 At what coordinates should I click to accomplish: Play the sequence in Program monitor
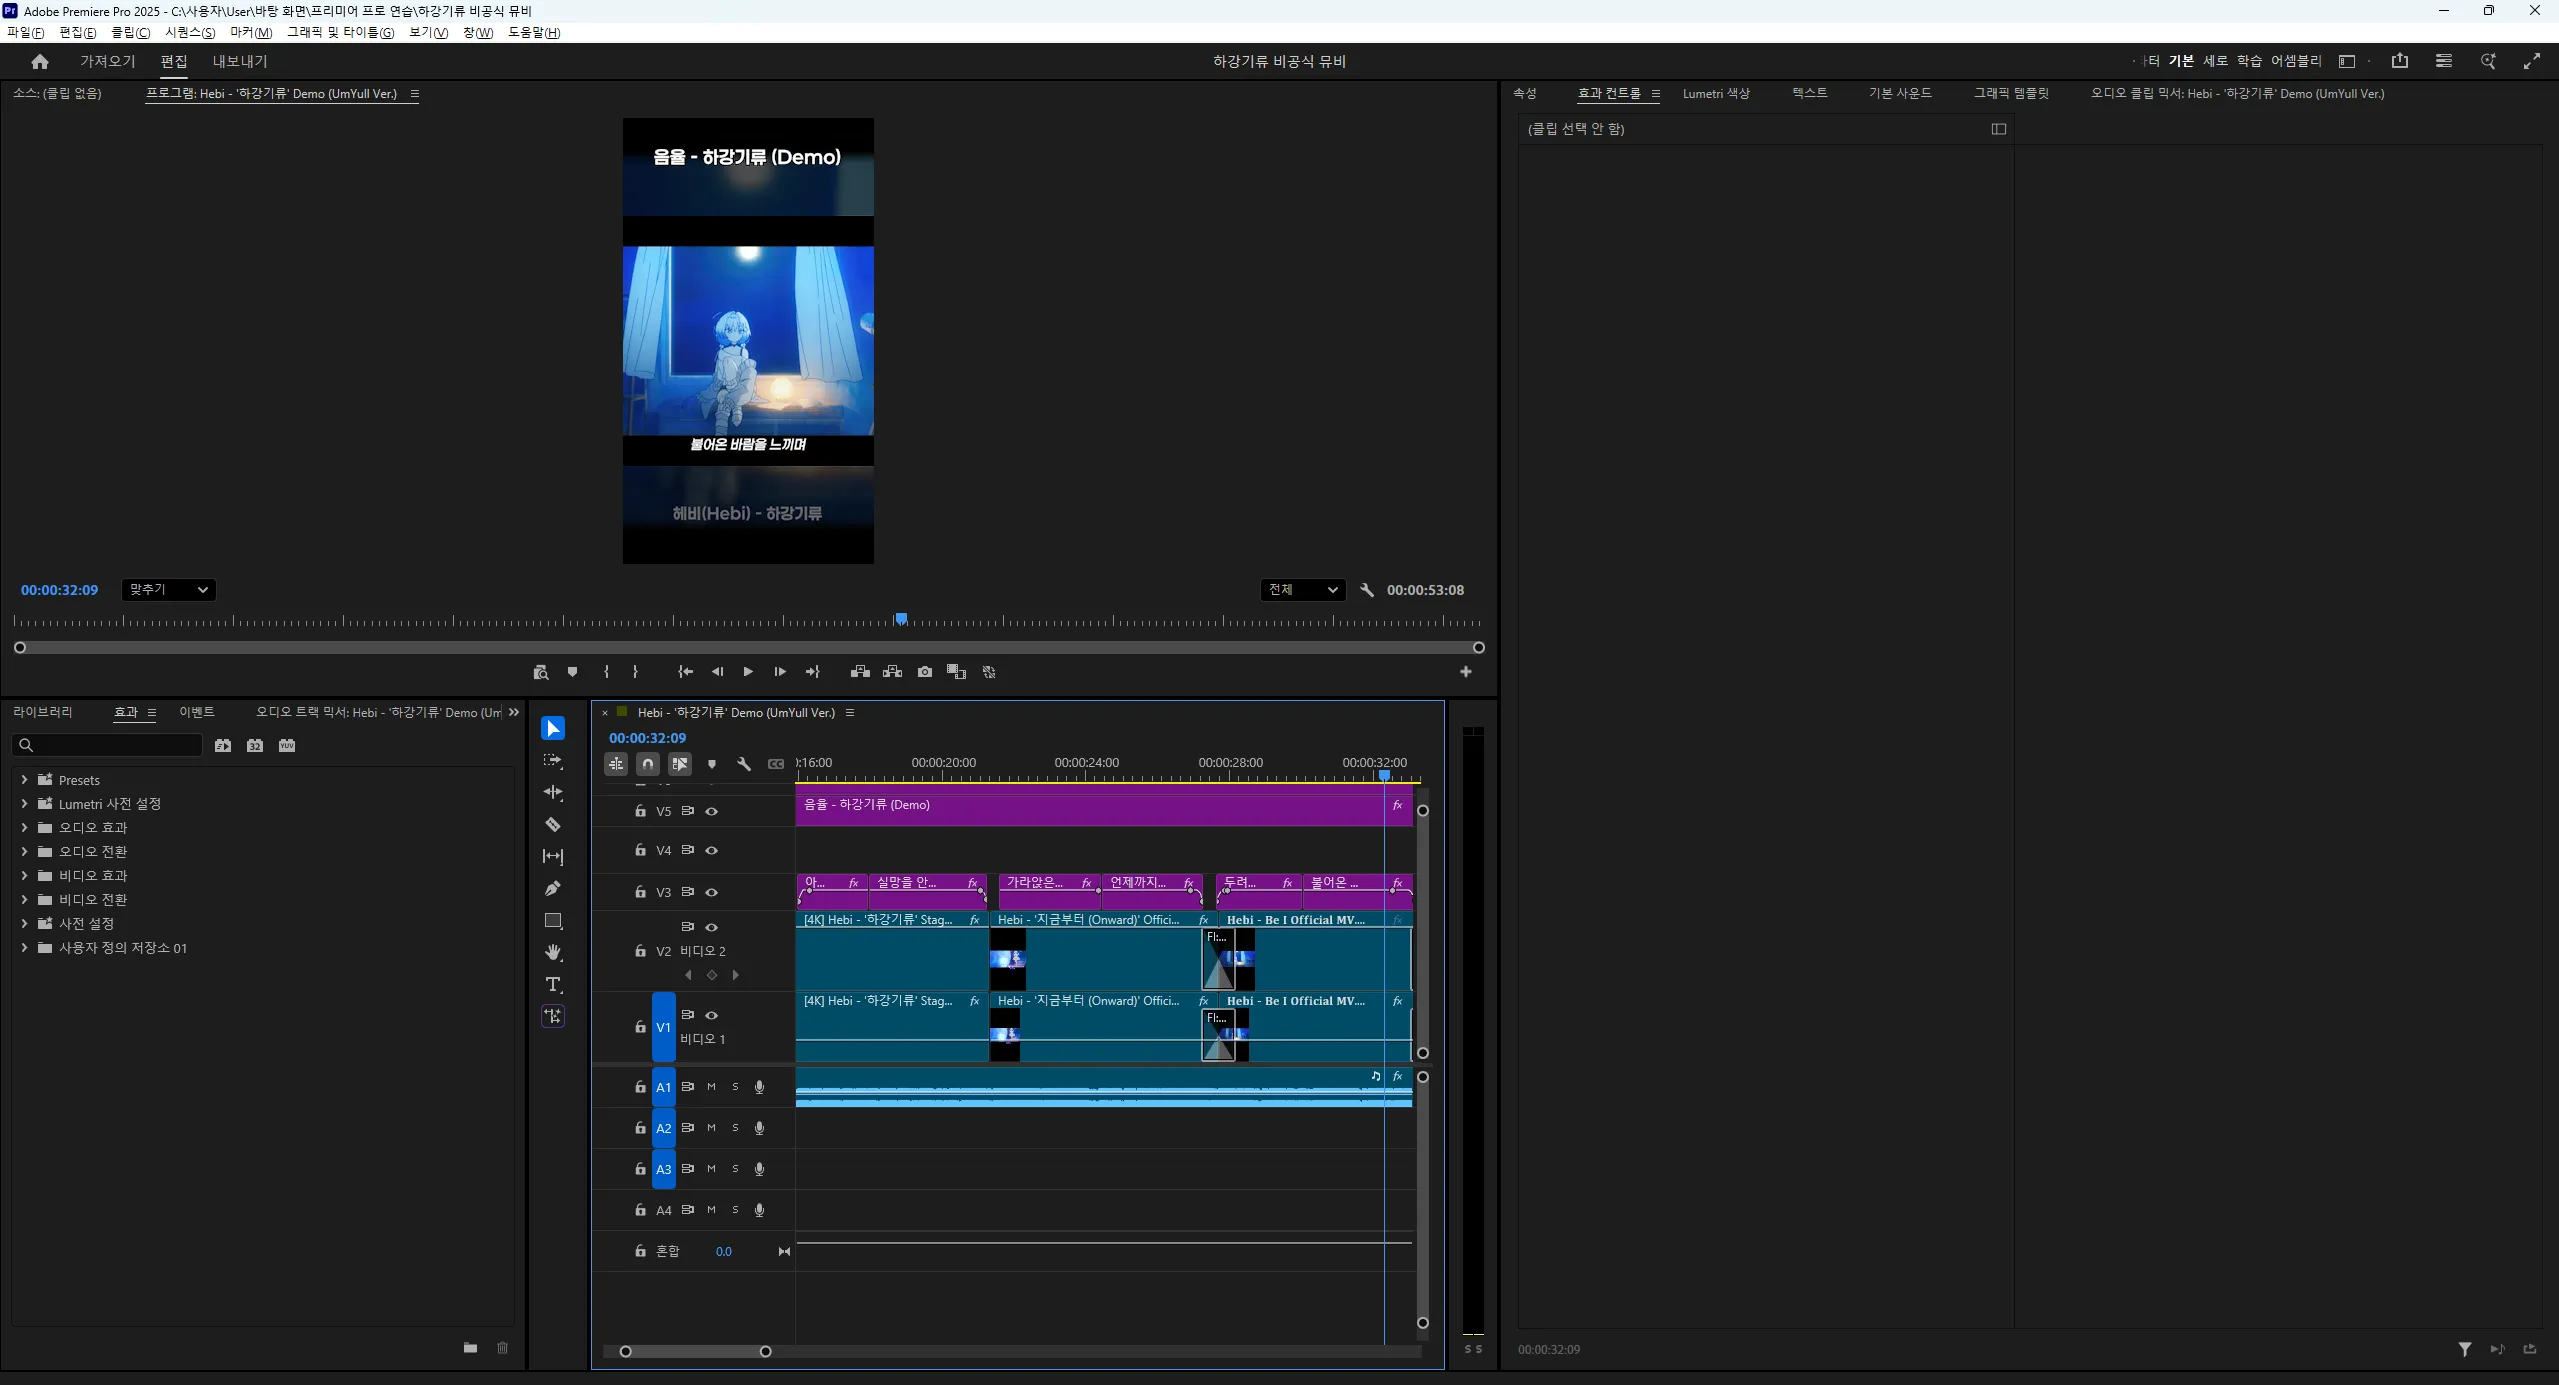[748, 672]
